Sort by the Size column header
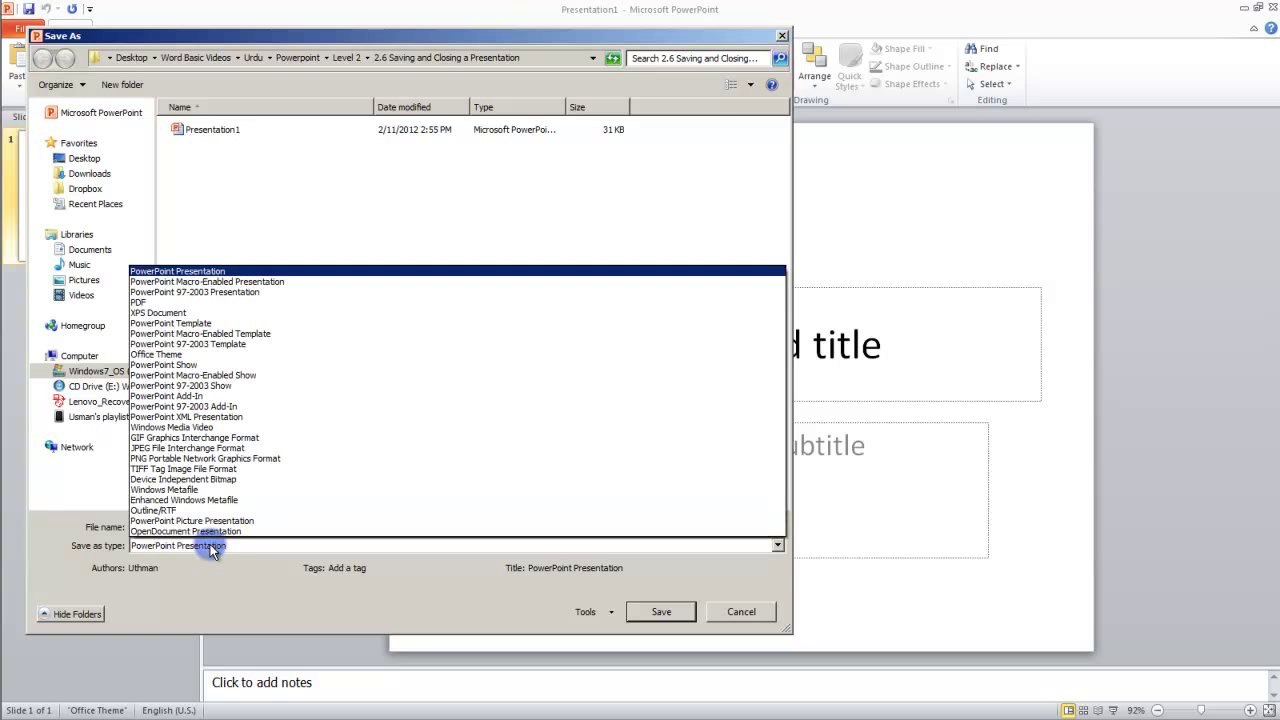The height and width of the screenshot is (720, 1280). pyautogui.click(x=597, y=107)
